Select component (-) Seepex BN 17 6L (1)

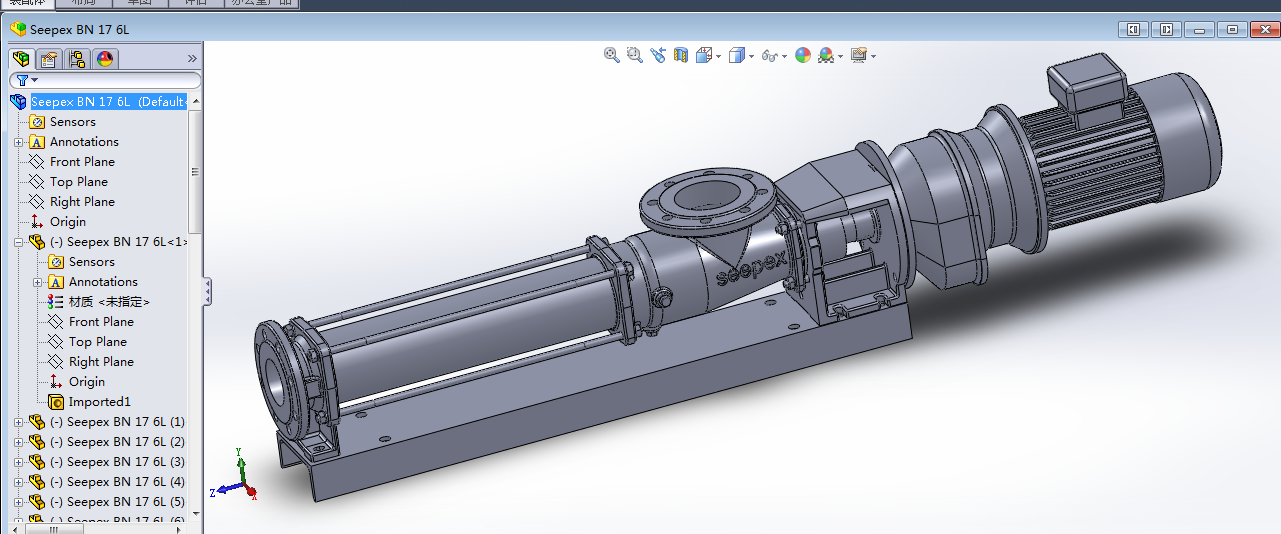tap(117, 422)
